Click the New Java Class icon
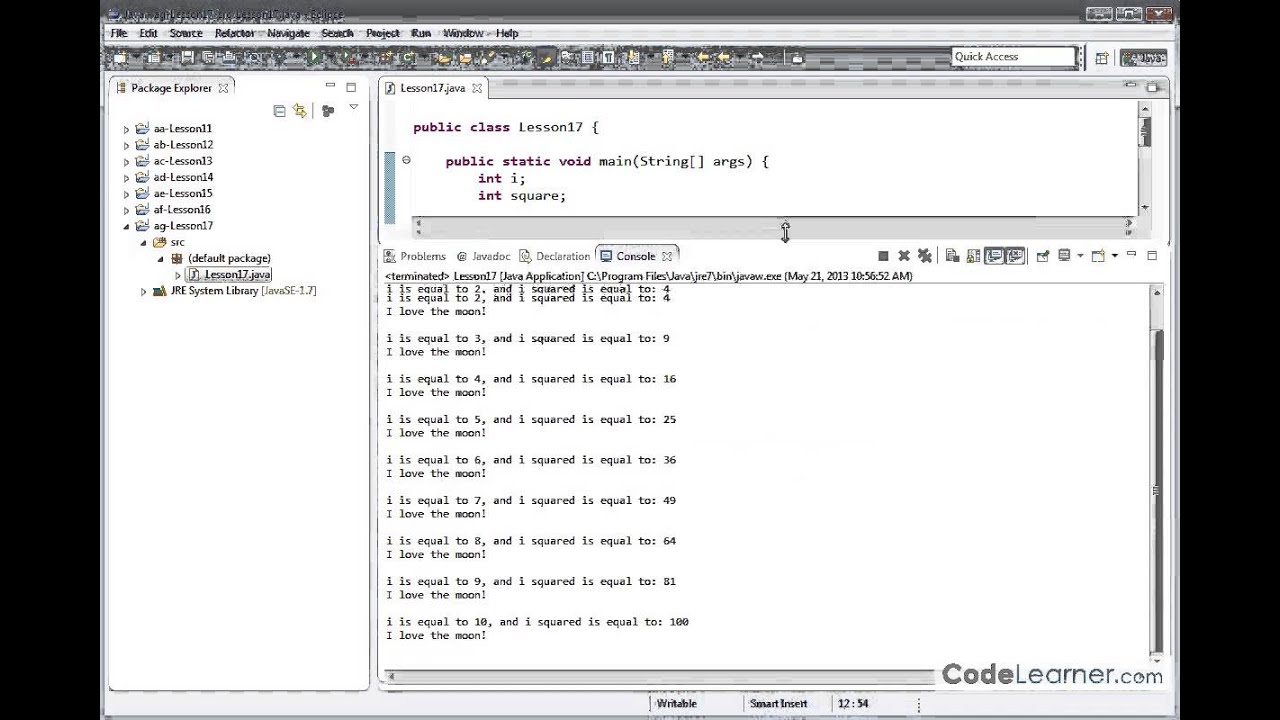The image size is (1280, 720). (x=410, y=58)
